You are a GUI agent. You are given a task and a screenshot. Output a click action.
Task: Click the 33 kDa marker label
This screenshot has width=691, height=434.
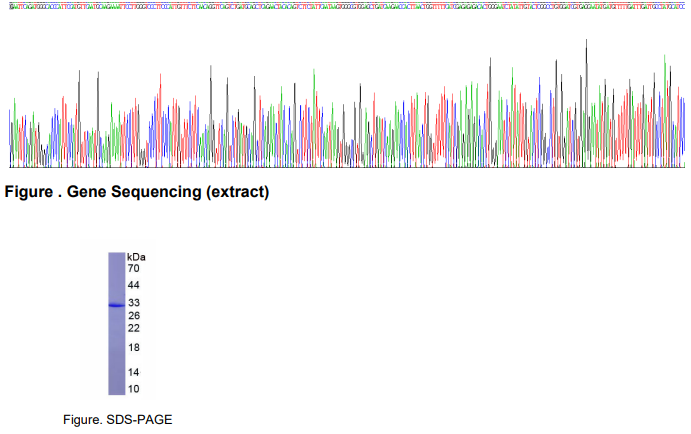tap(134, 303)
